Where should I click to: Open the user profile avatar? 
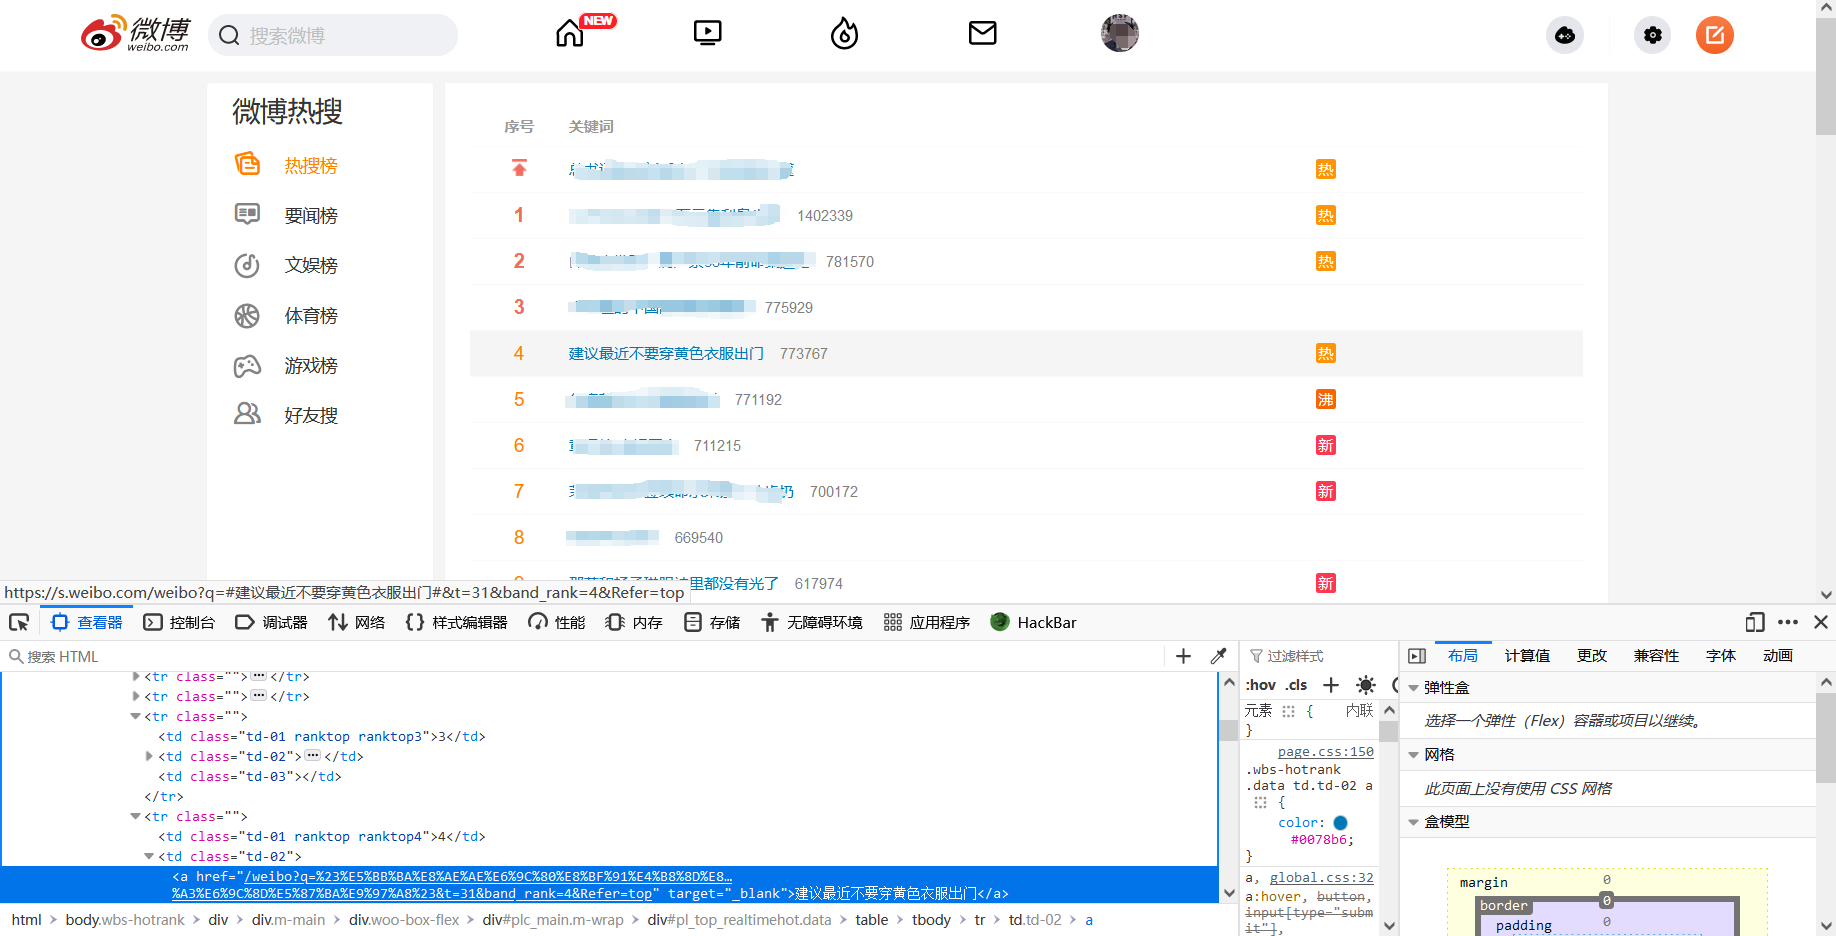(x=1120, y=33)
